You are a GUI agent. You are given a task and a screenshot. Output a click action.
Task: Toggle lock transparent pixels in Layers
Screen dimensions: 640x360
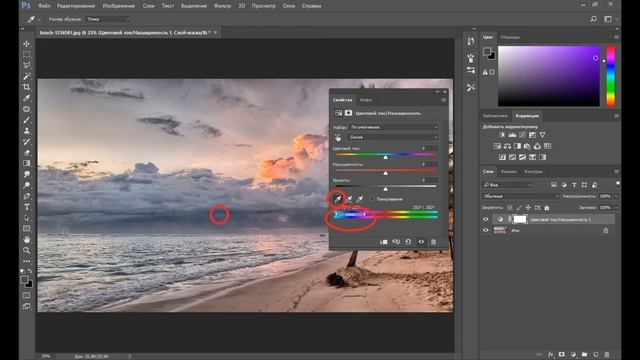pyautogui.click(x=510, y=208)
